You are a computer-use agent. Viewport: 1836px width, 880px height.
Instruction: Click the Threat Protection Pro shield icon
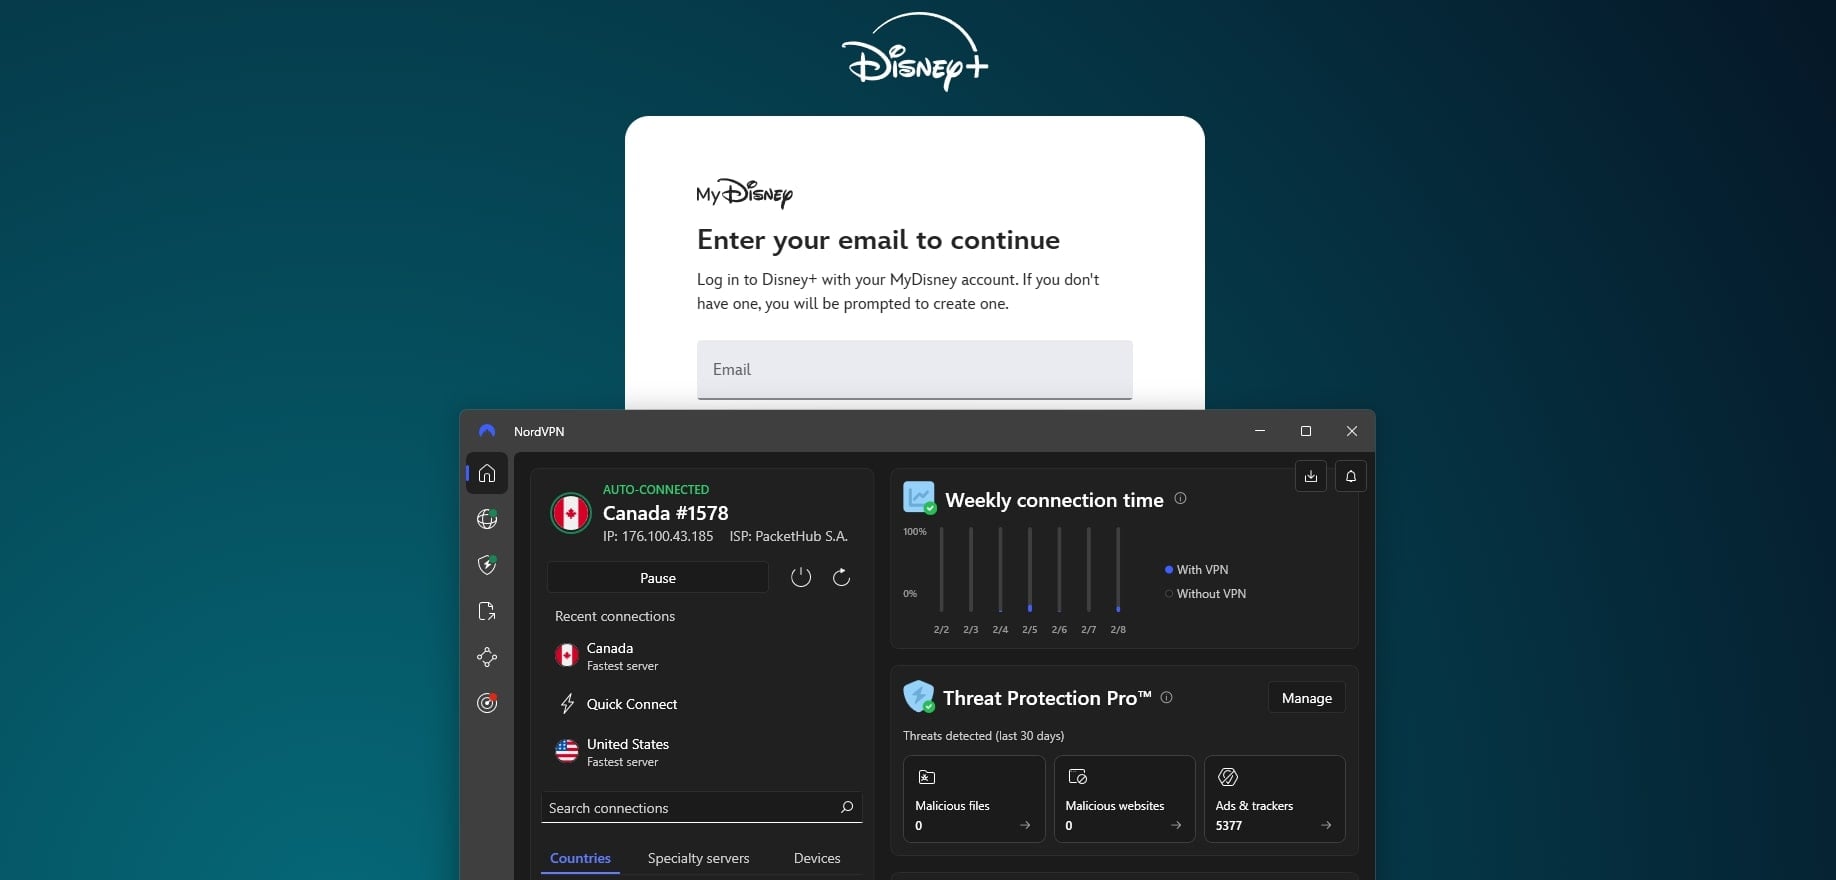point(919,696)
